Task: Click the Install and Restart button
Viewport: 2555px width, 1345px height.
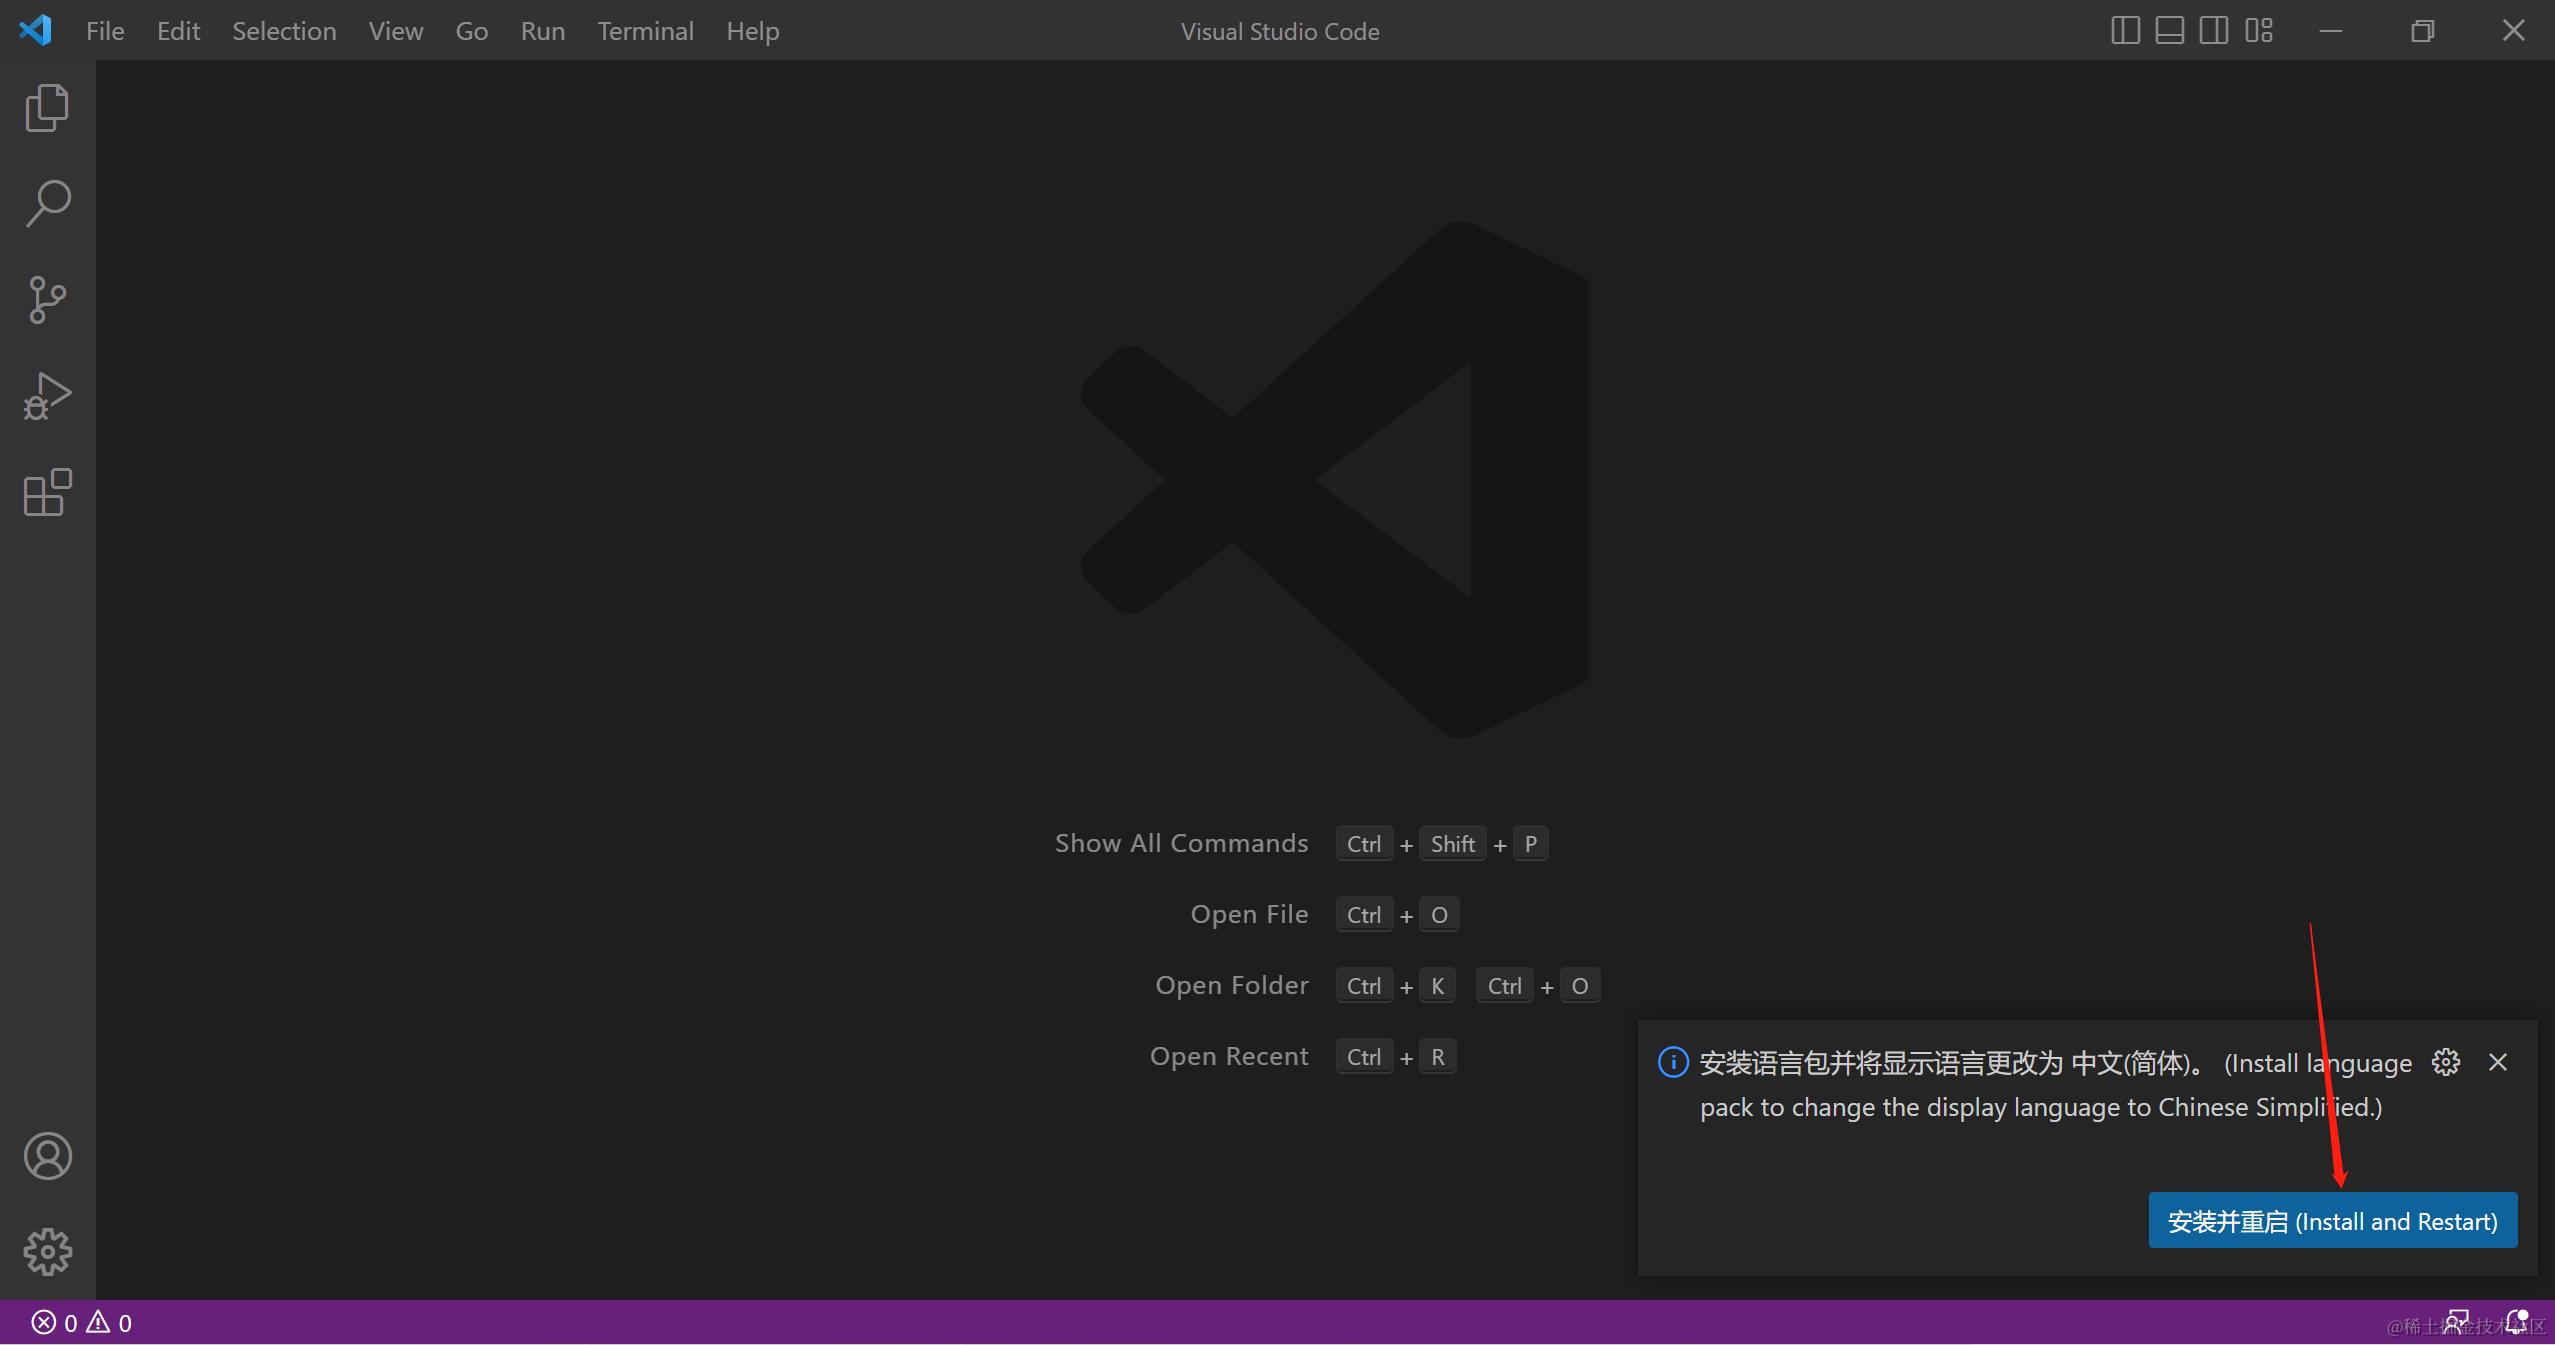Action: (x=2332, y=1221)
